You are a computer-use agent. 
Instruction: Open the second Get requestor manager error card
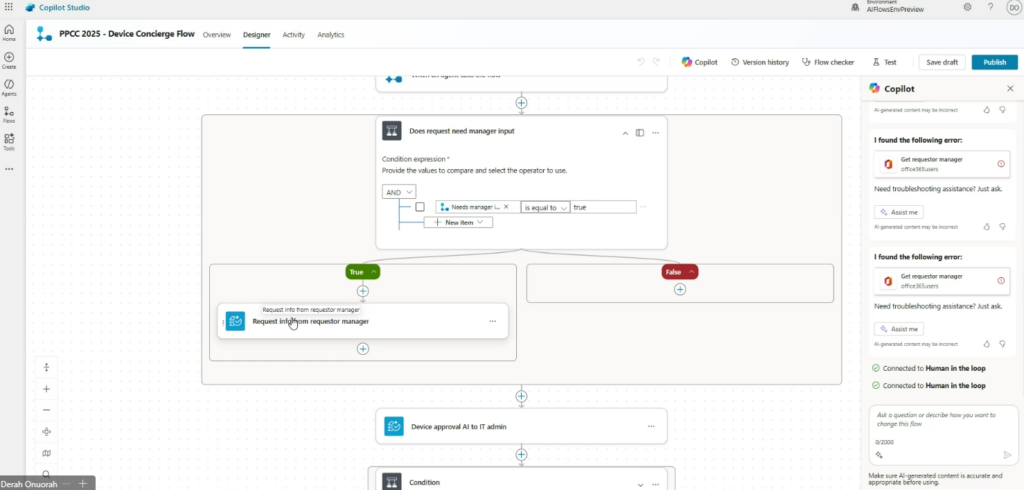tap(942, 280)
